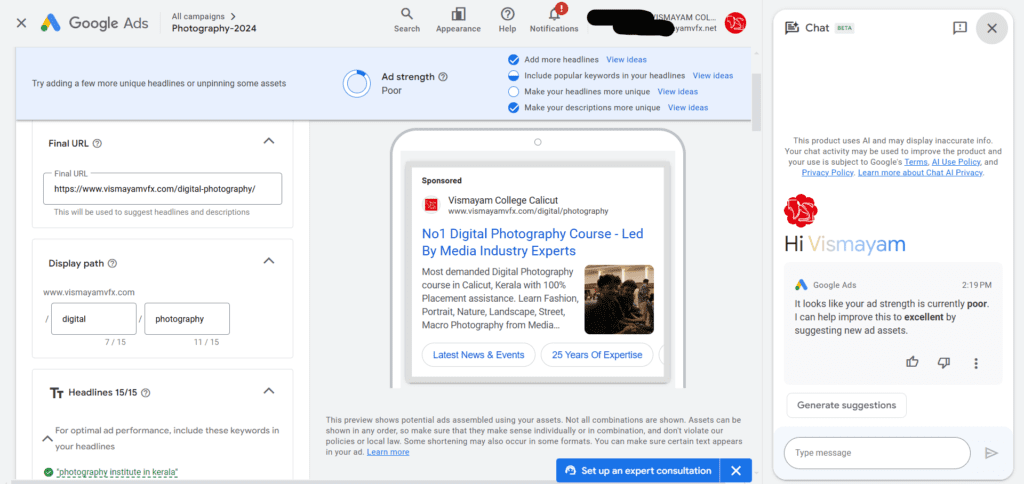Collapse the Final URL section
The width and height of the screenshot is (1024, 484).
pyautogui.click(x=268, y=141)
